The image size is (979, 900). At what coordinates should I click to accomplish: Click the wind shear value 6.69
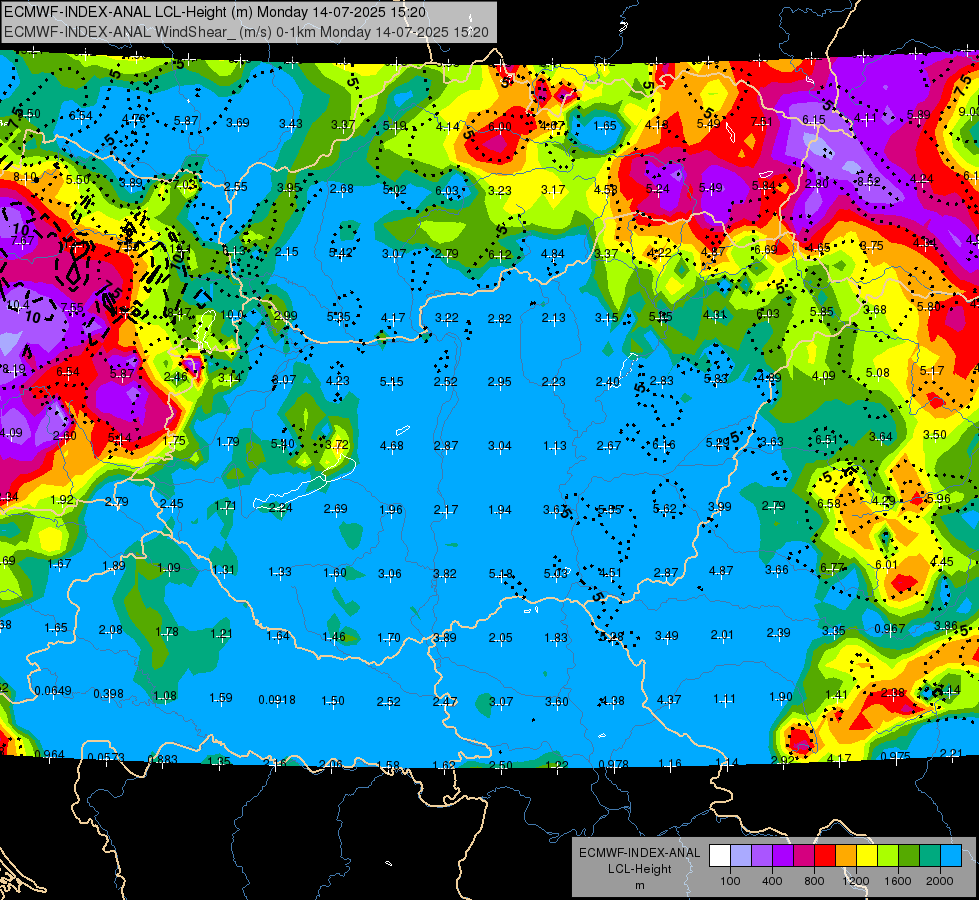pyautogui.click(x=765, y=250)
